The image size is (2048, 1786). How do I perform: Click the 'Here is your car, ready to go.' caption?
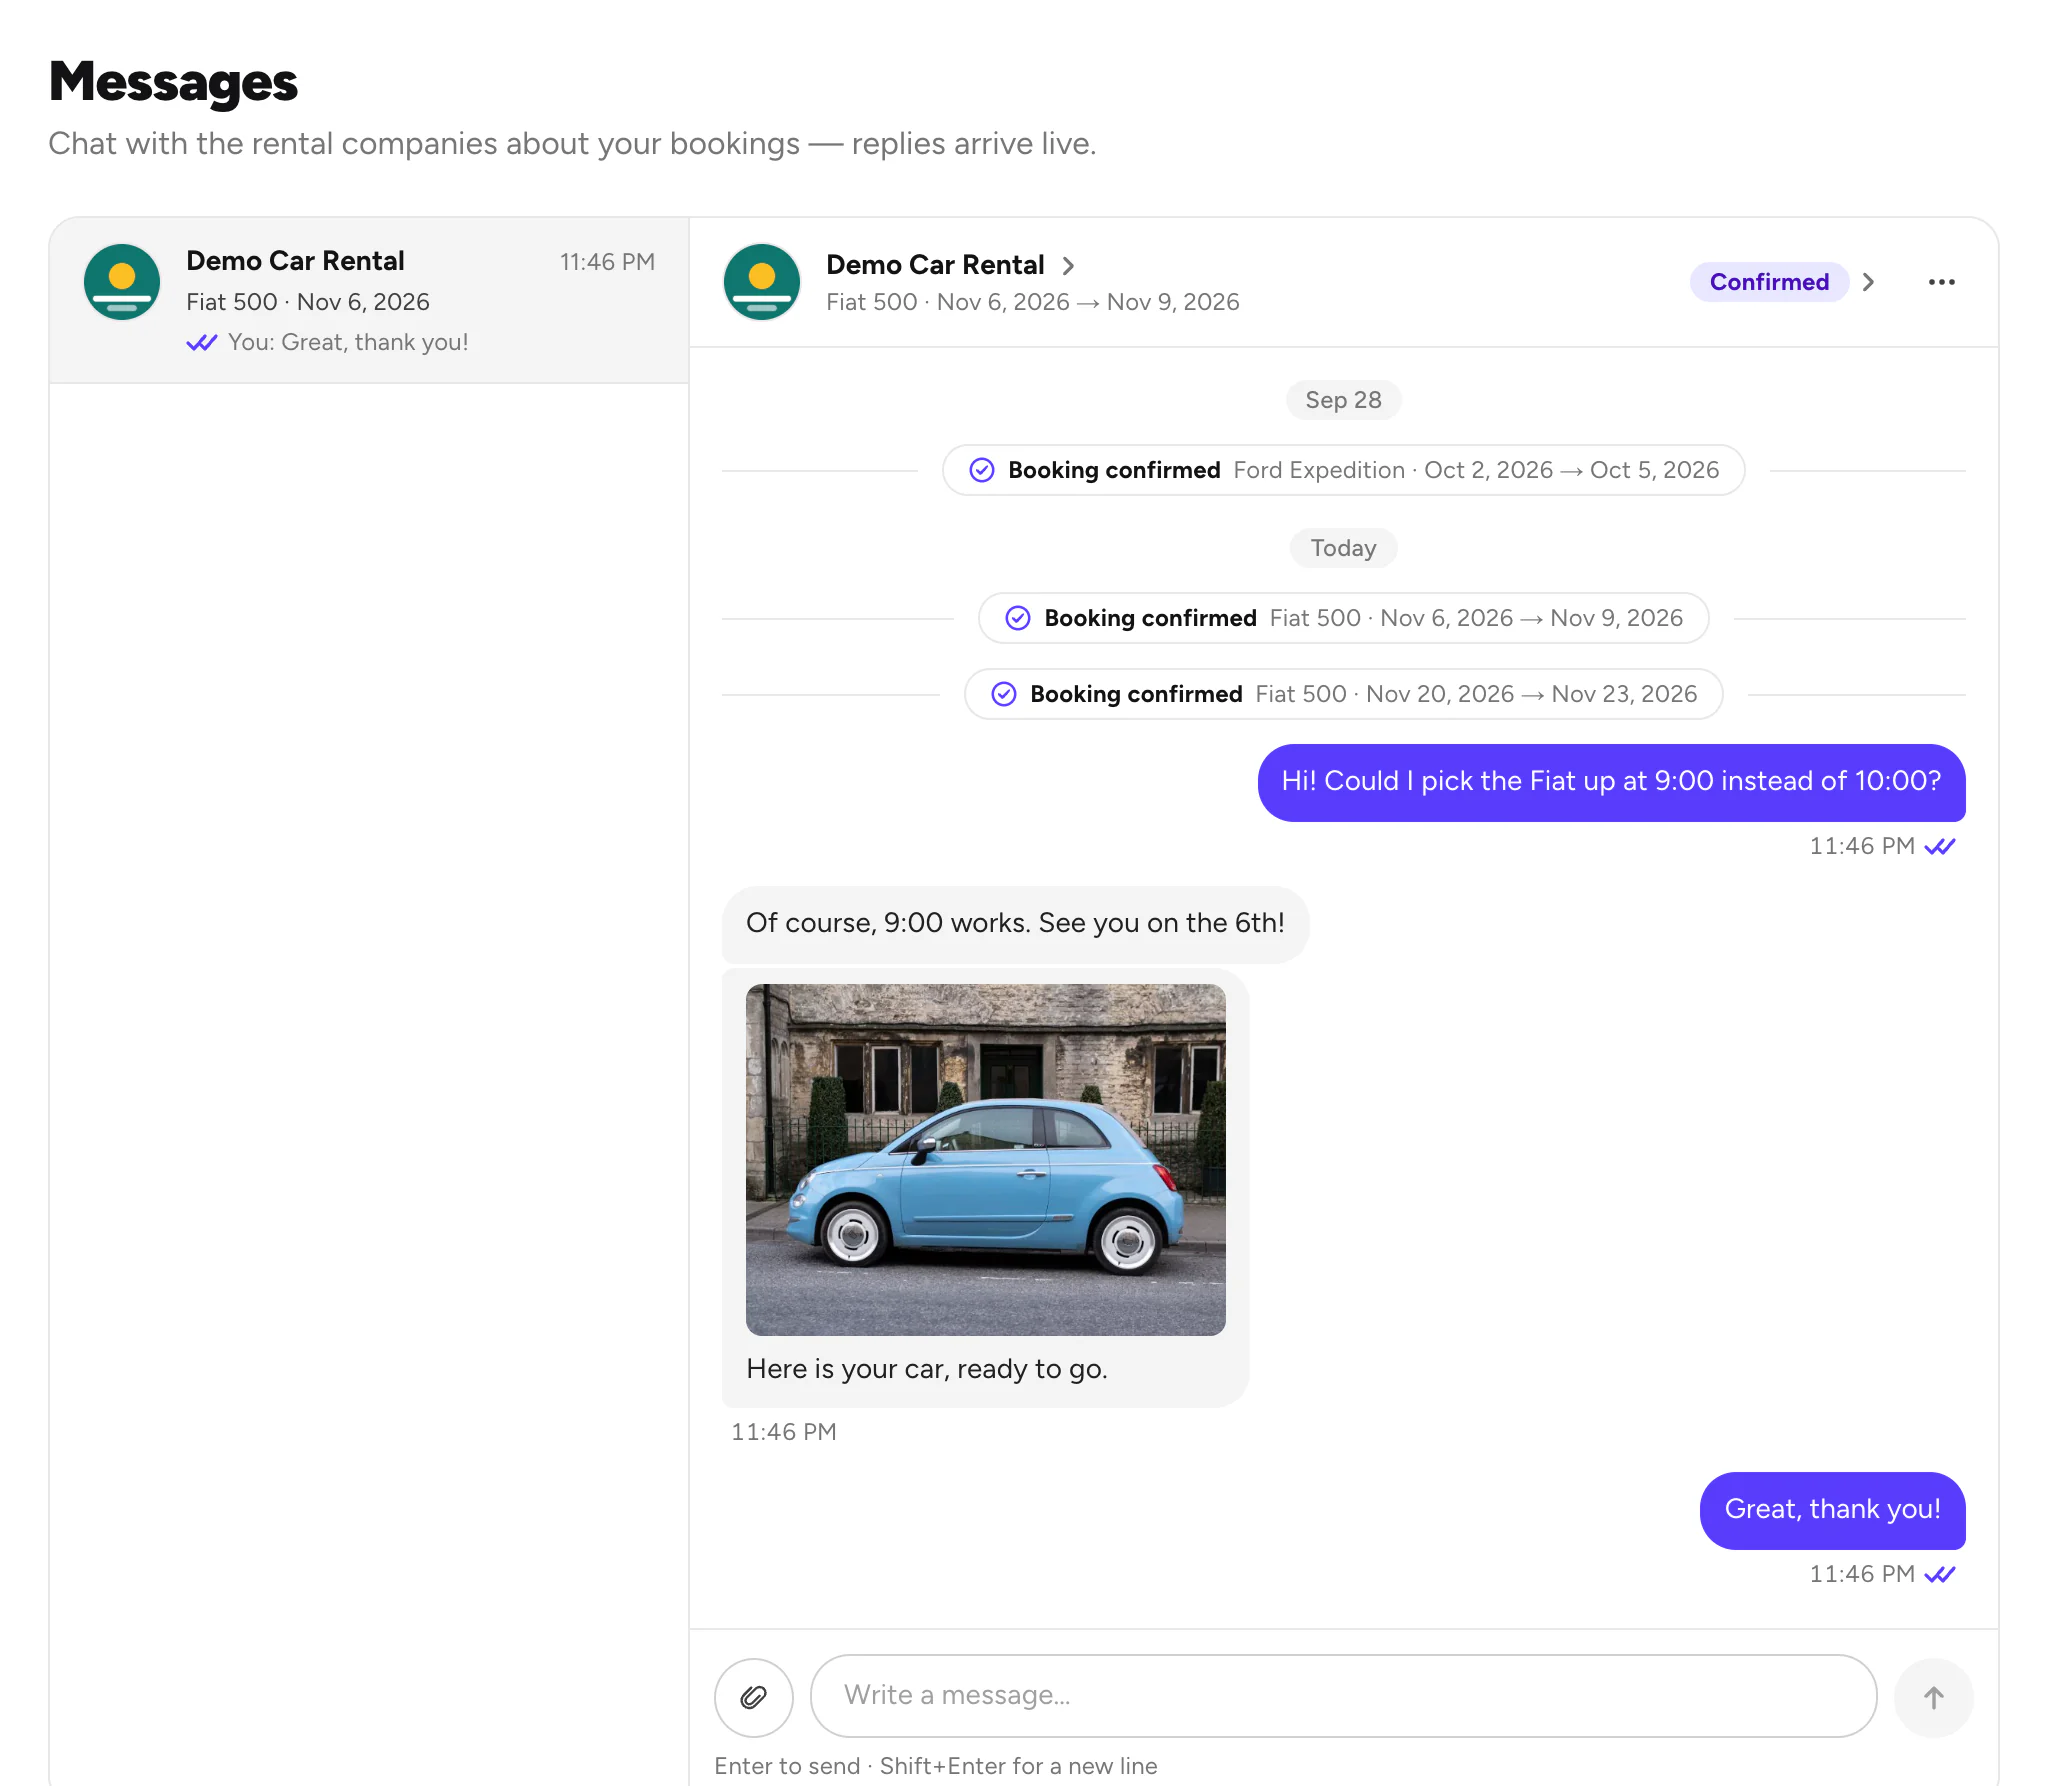pos(927,1369)
